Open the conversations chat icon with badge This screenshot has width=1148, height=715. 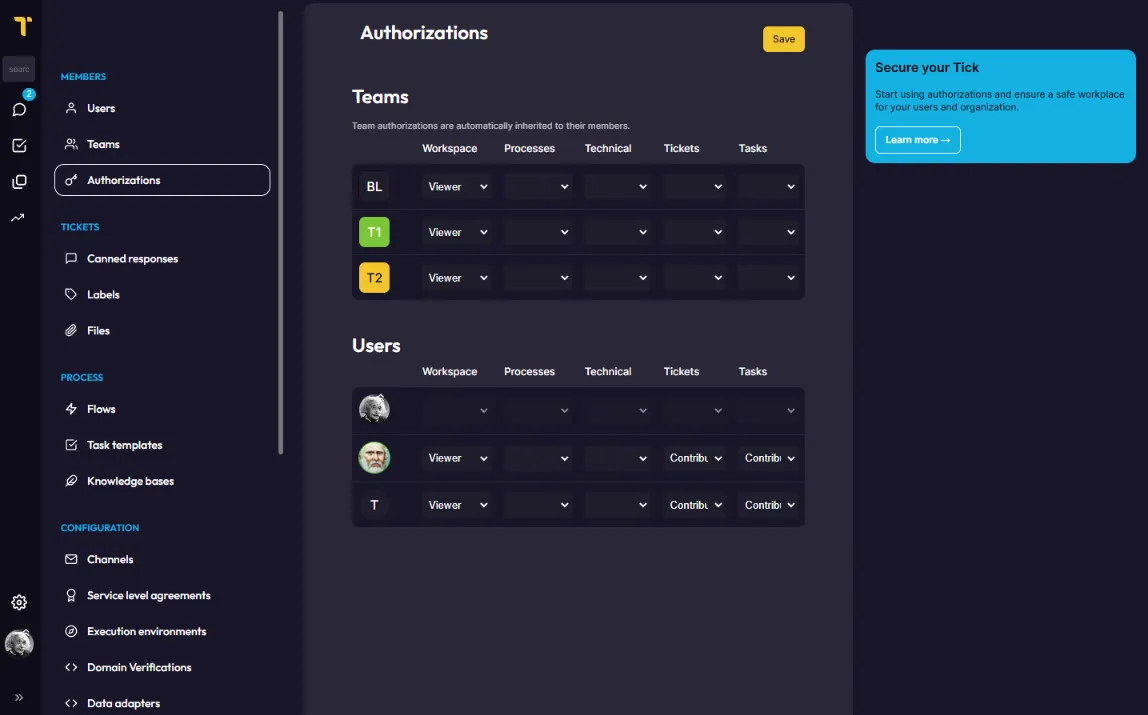pyautogui.click(x=20, y=109)
